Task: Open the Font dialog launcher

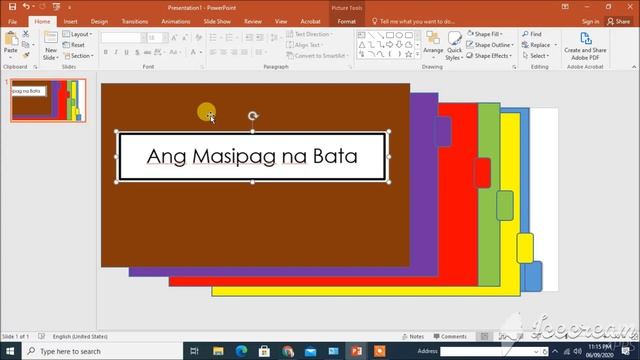Action: pos(202,67)
